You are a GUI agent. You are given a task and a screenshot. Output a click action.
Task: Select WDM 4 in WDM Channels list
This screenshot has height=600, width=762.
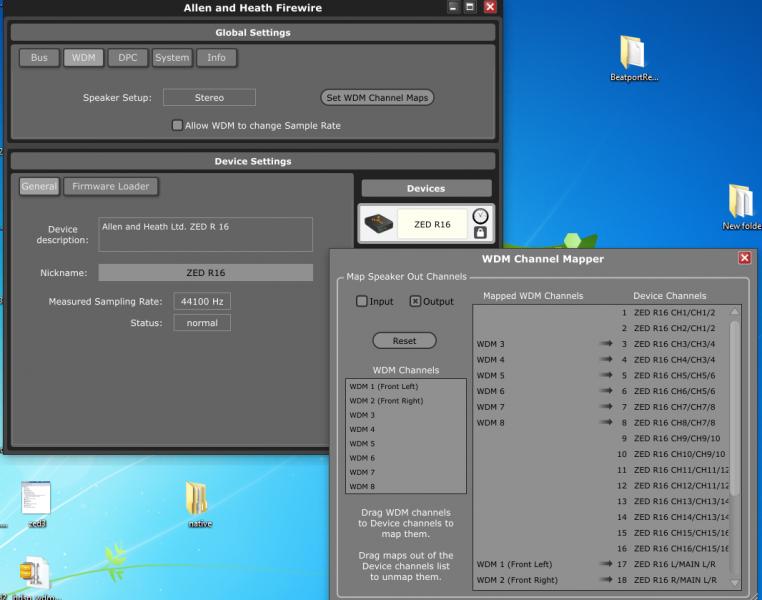[x=406, y=429]
